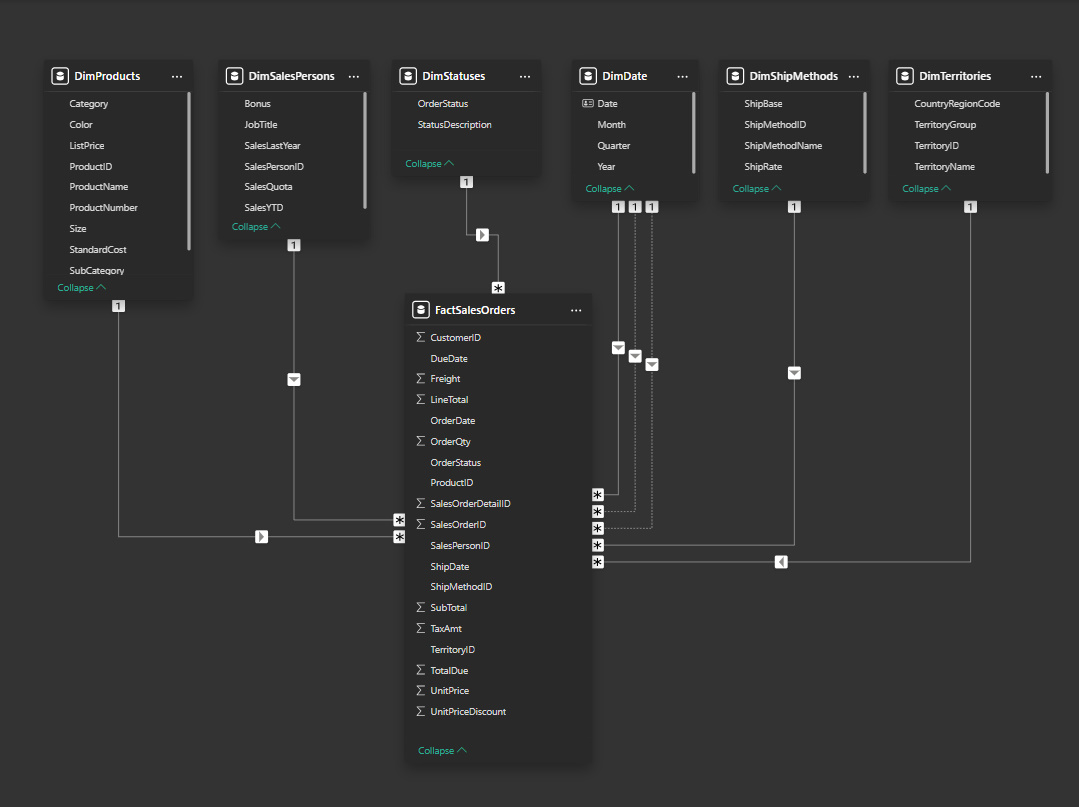Select the JobTitle field in DimSalesPersons
Screen dimensions: 1079x807
point(261,125)
